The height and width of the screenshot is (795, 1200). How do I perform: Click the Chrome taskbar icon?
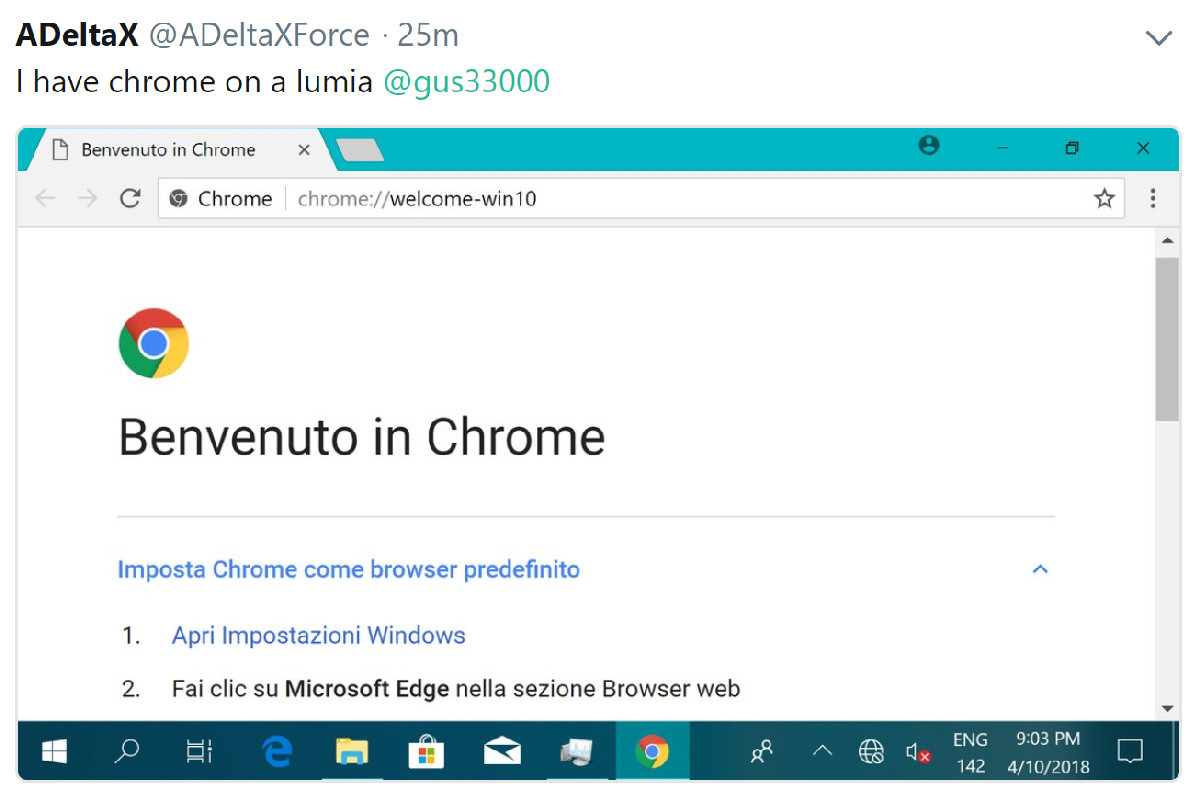(652, 751)
